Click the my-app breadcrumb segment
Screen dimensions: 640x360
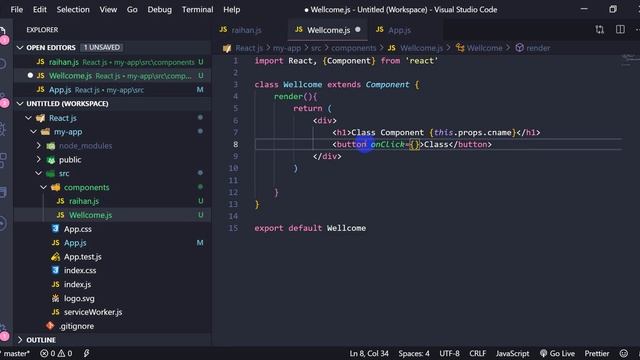[x=287, y=48]
